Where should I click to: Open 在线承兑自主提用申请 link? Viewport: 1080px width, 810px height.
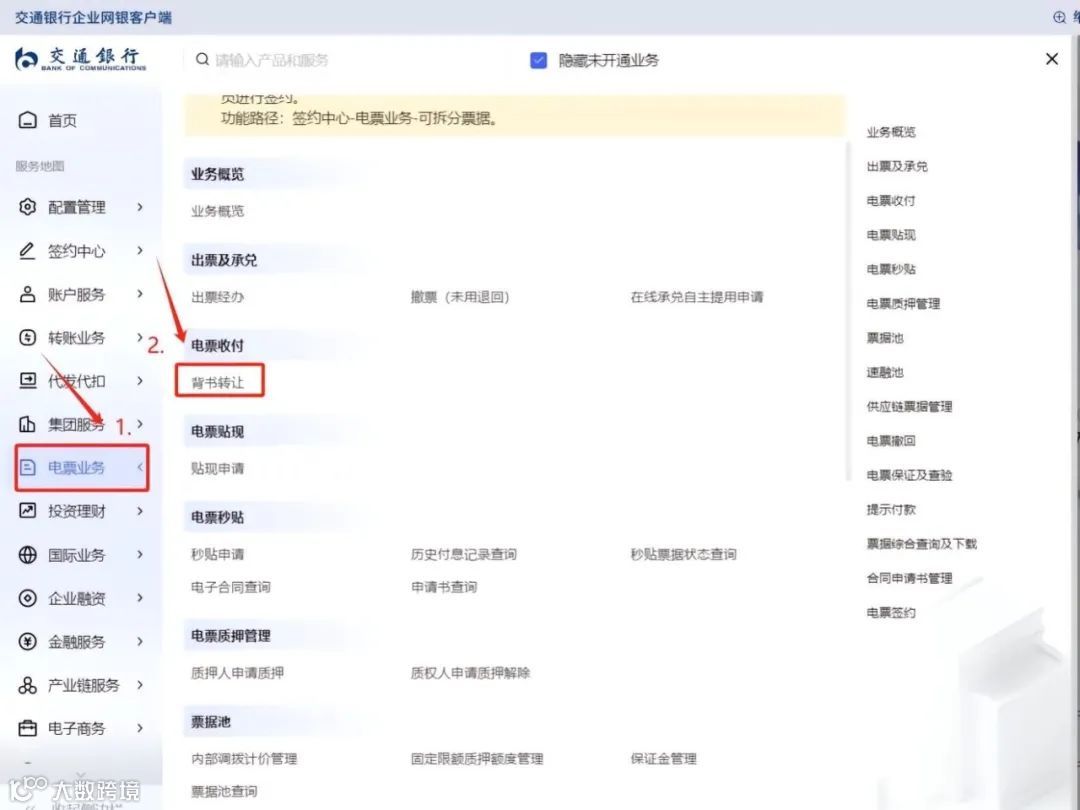[696, 297]
